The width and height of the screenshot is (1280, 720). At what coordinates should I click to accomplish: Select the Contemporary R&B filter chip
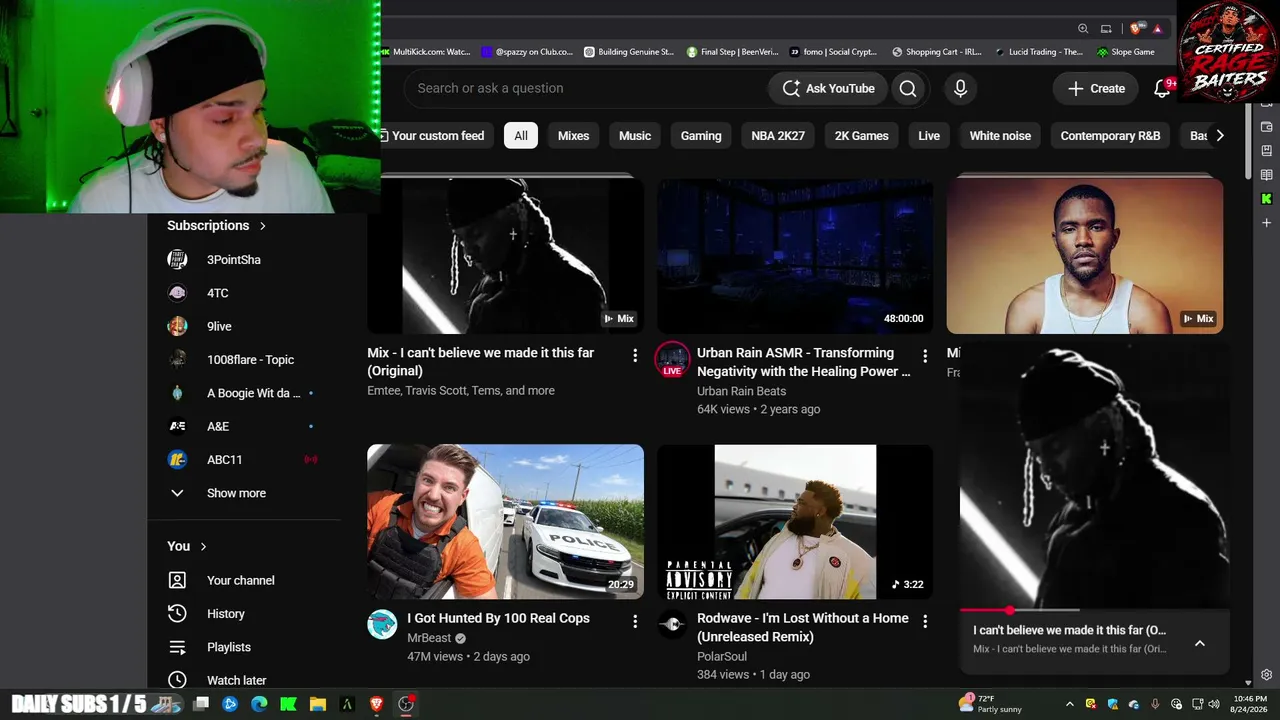(1110, 136)
